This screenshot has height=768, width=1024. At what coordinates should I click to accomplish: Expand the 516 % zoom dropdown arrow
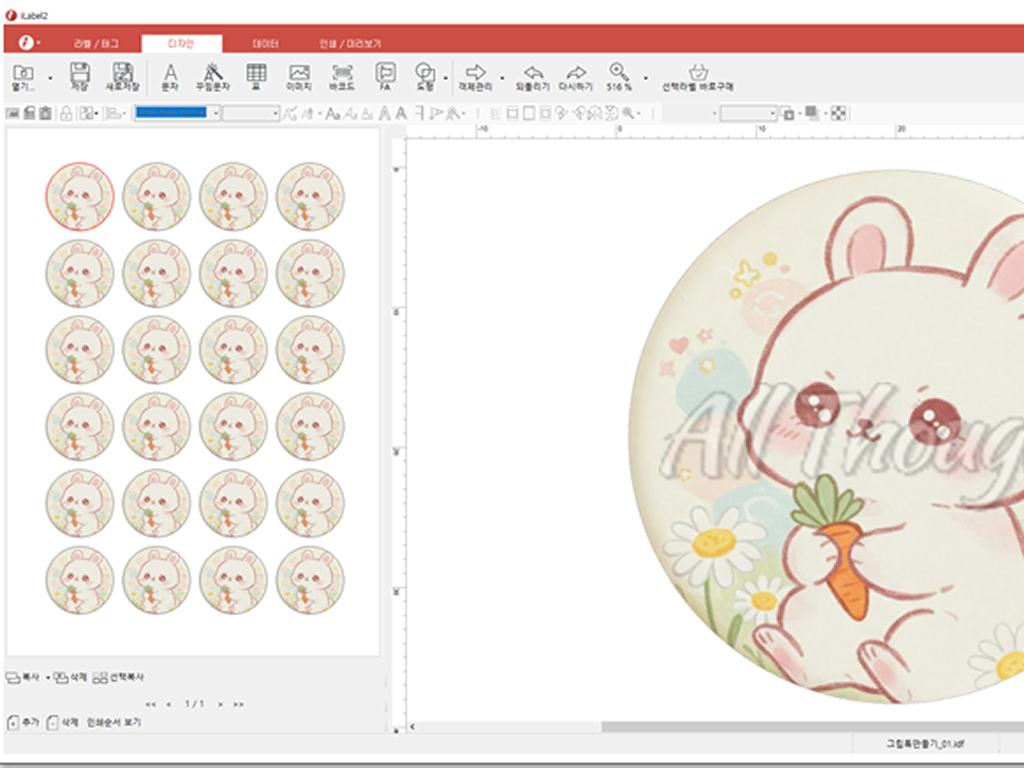(x=645, y=77)
